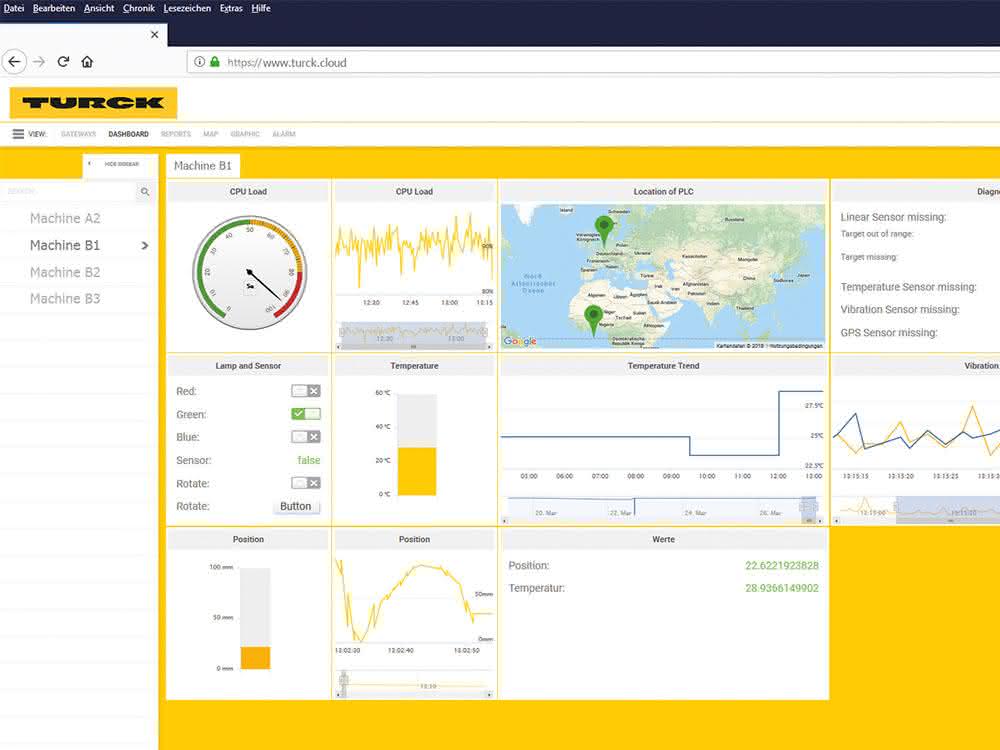The width and height of the screenshot is (1000, 750).
Task: Click the green padlock security icon
Action: [215, 62]
